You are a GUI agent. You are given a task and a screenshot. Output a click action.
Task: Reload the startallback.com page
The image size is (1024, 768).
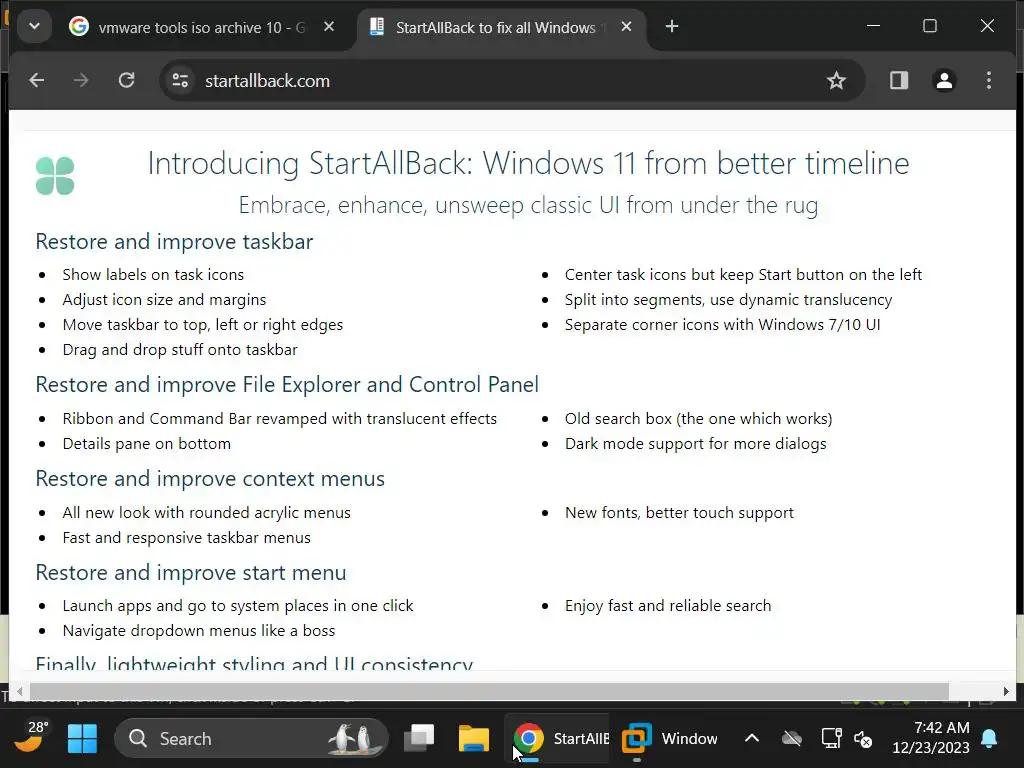pos(126,80)
